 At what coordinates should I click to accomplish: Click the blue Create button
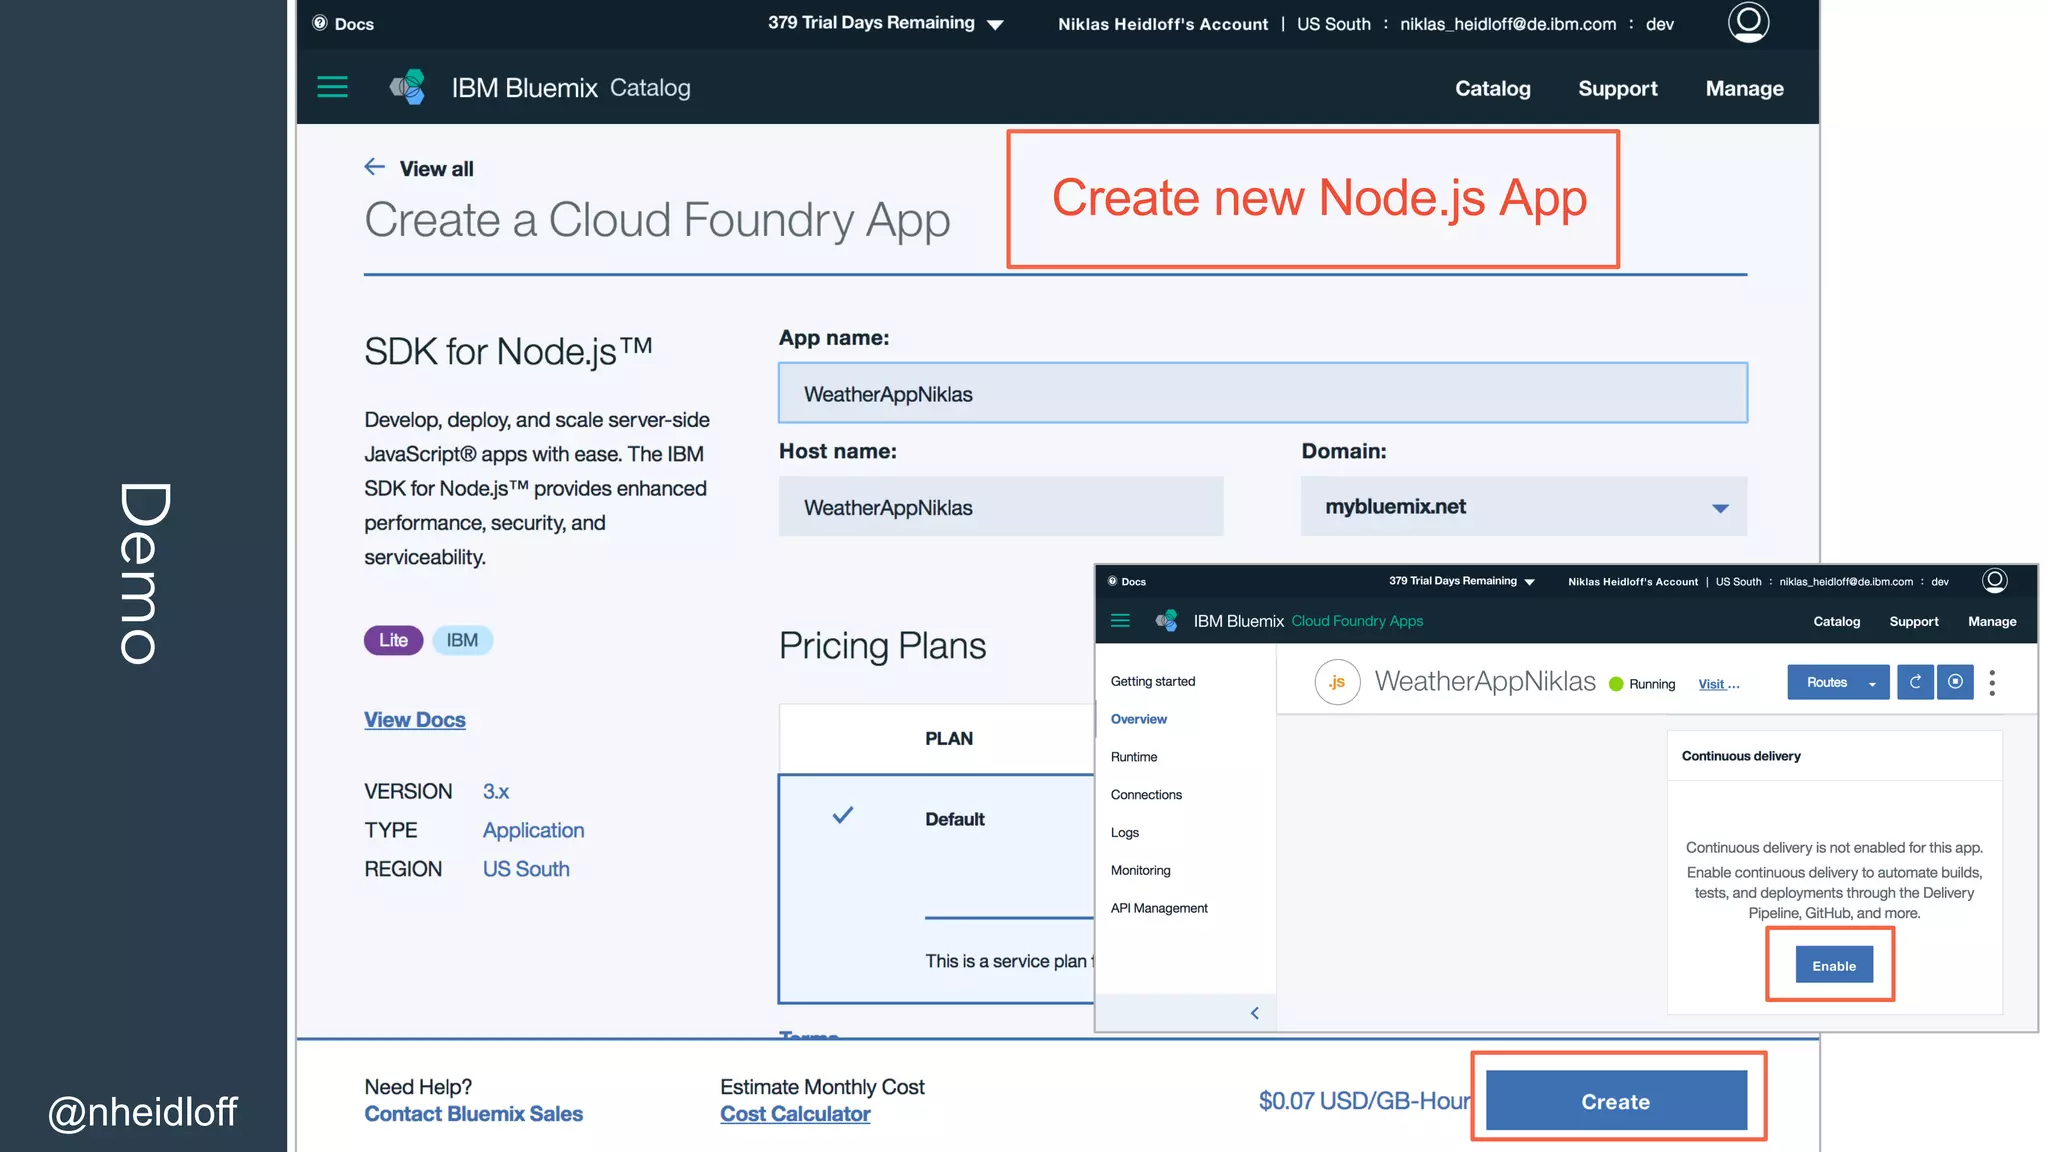1616,1100
